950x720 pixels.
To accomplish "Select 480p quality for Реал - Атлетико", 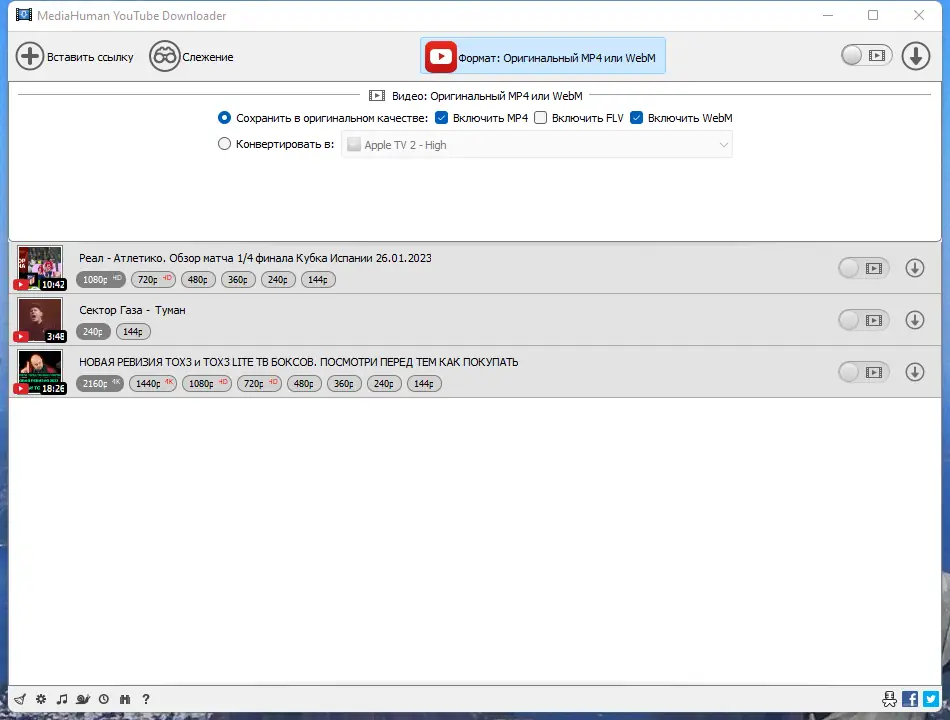I will click(198, 279).
